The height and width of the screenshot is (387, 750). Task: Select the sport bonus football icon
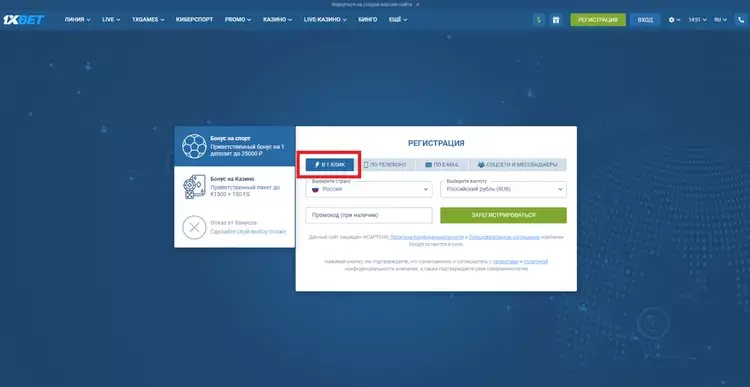tap(194, 146)
